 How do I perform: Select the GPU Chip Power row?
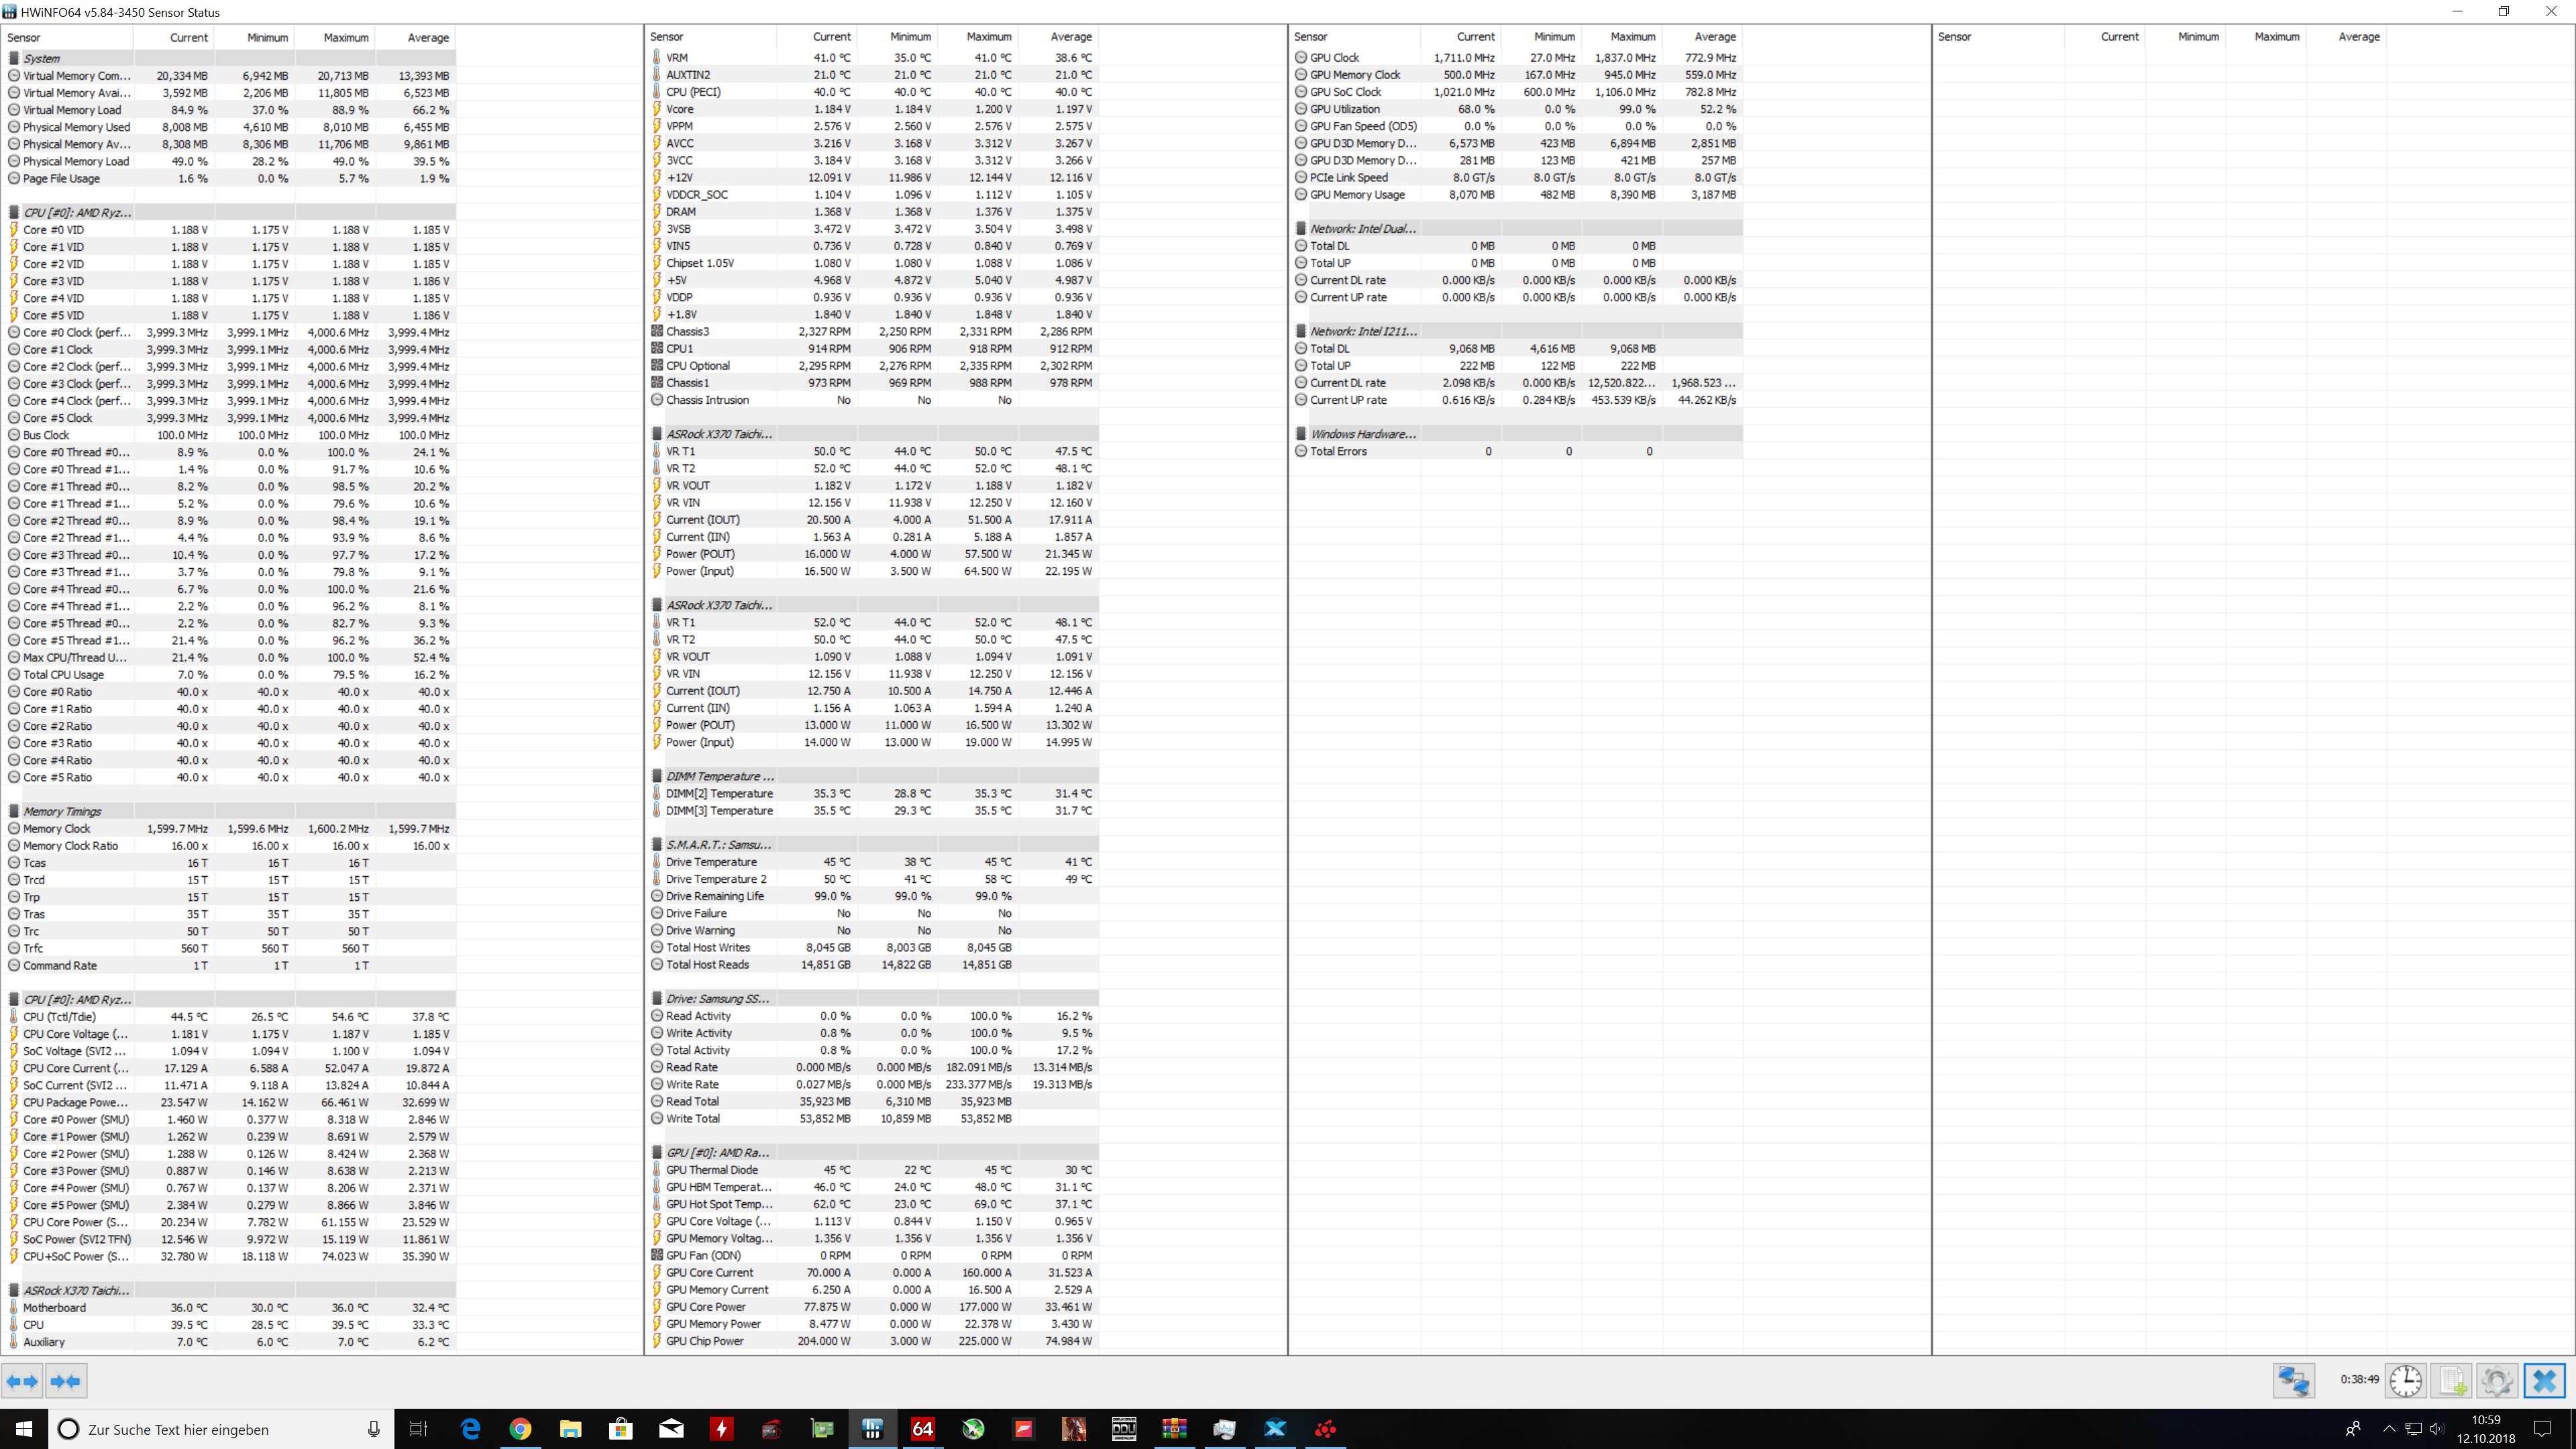(873, 1341)
